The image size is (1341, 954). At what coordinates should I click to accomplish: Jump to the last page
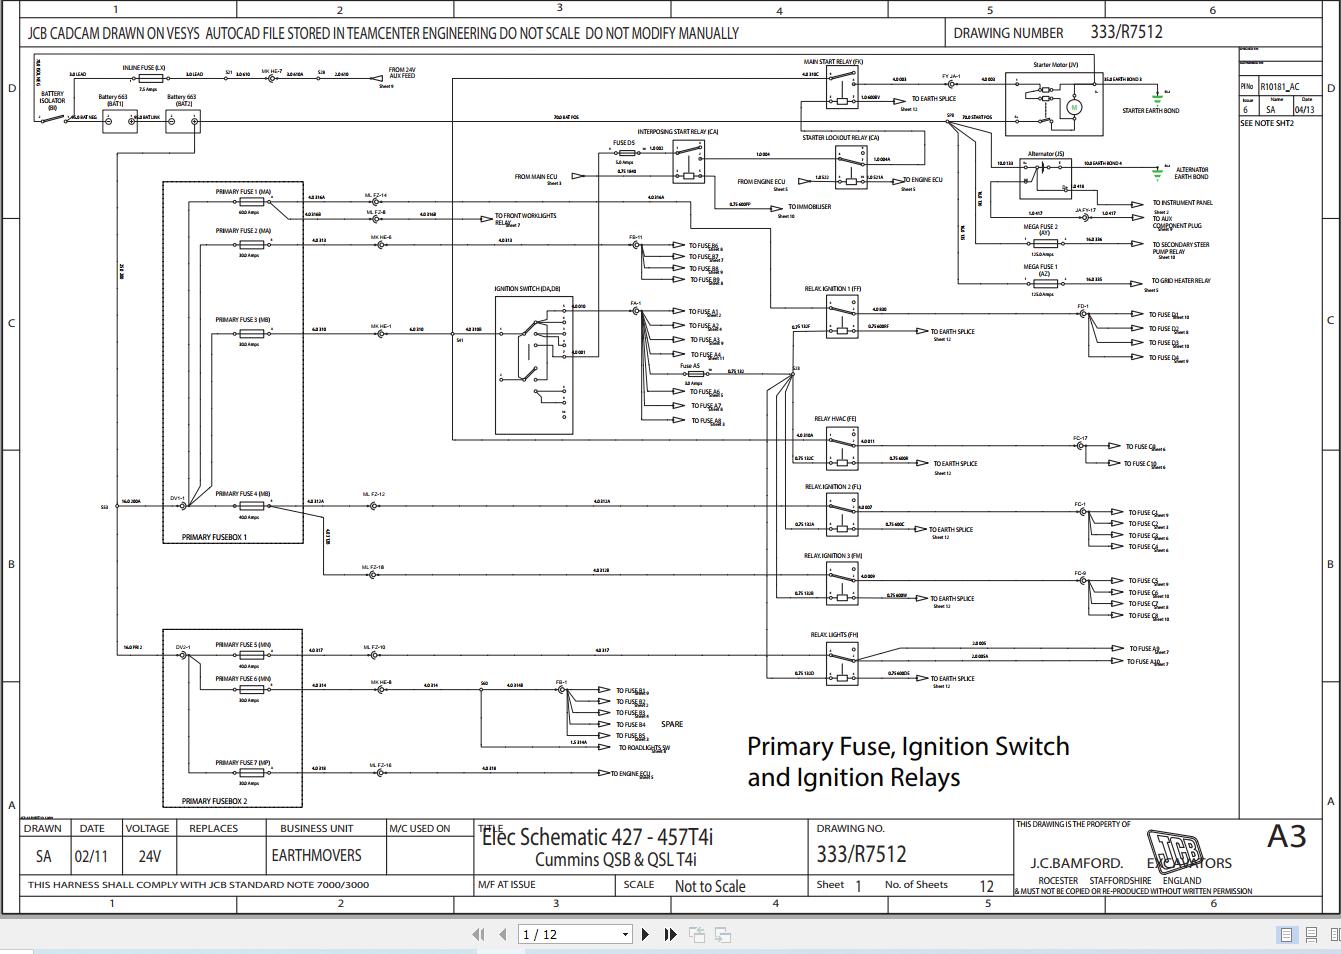click(670, 934)
